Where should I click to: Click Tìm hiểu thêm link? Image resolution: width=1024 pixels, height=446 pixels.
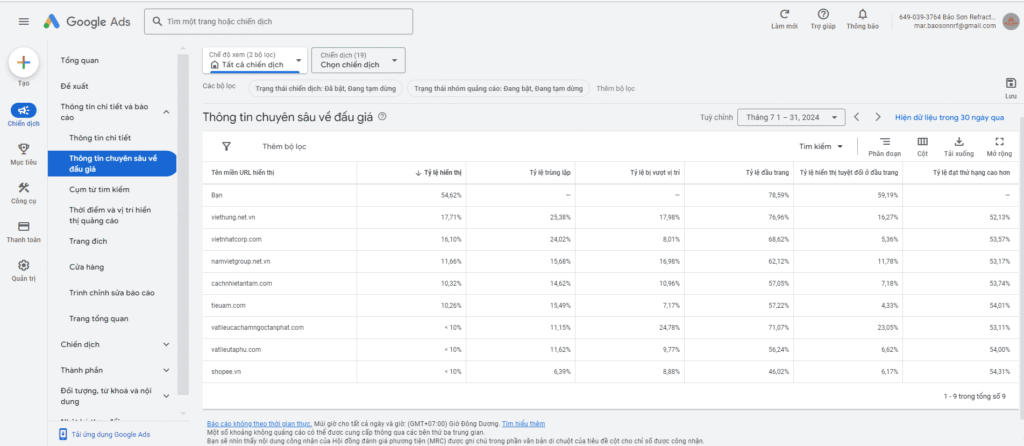(523, 424)
